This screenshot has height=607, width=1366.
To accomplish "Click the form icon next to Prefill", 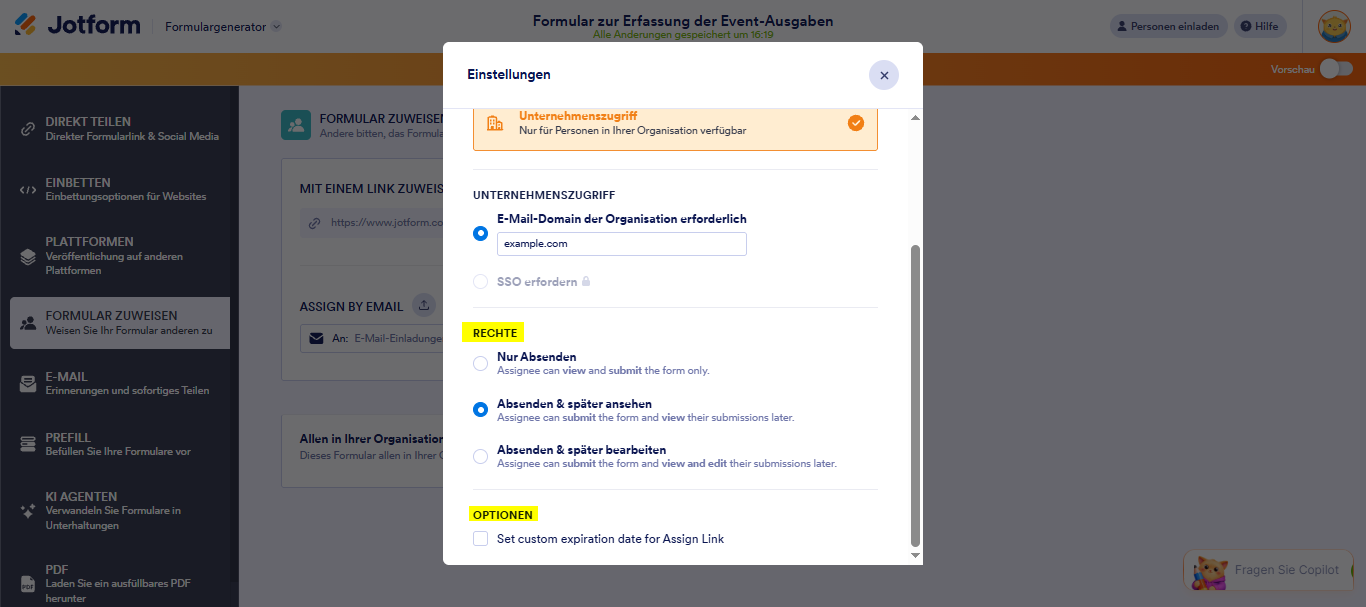I will click(x=28, y=445).
